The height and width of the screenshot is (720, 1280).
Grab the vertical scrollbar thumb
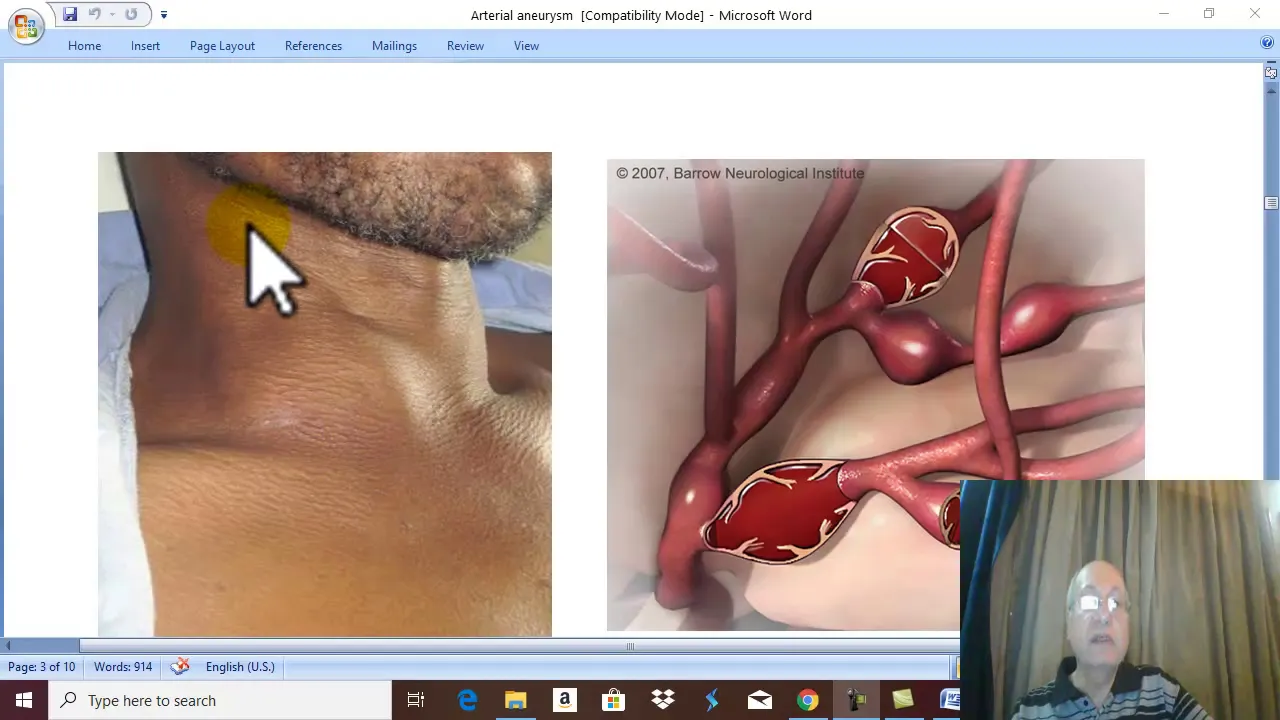tap(1271, 203)
